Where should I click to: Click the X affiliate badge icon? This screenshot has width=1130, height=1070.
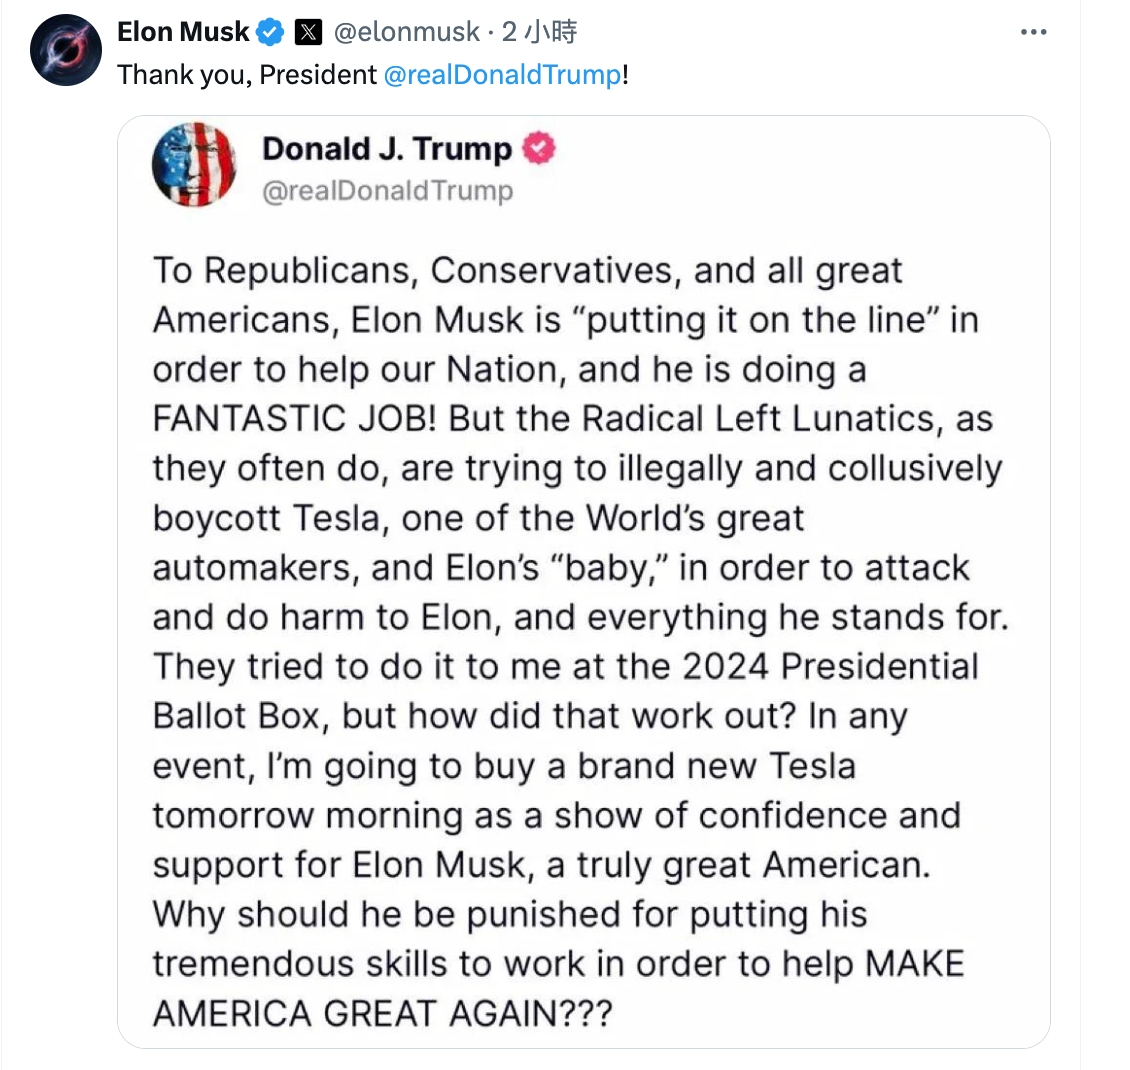pyautogui.click(x=308, y=32)
